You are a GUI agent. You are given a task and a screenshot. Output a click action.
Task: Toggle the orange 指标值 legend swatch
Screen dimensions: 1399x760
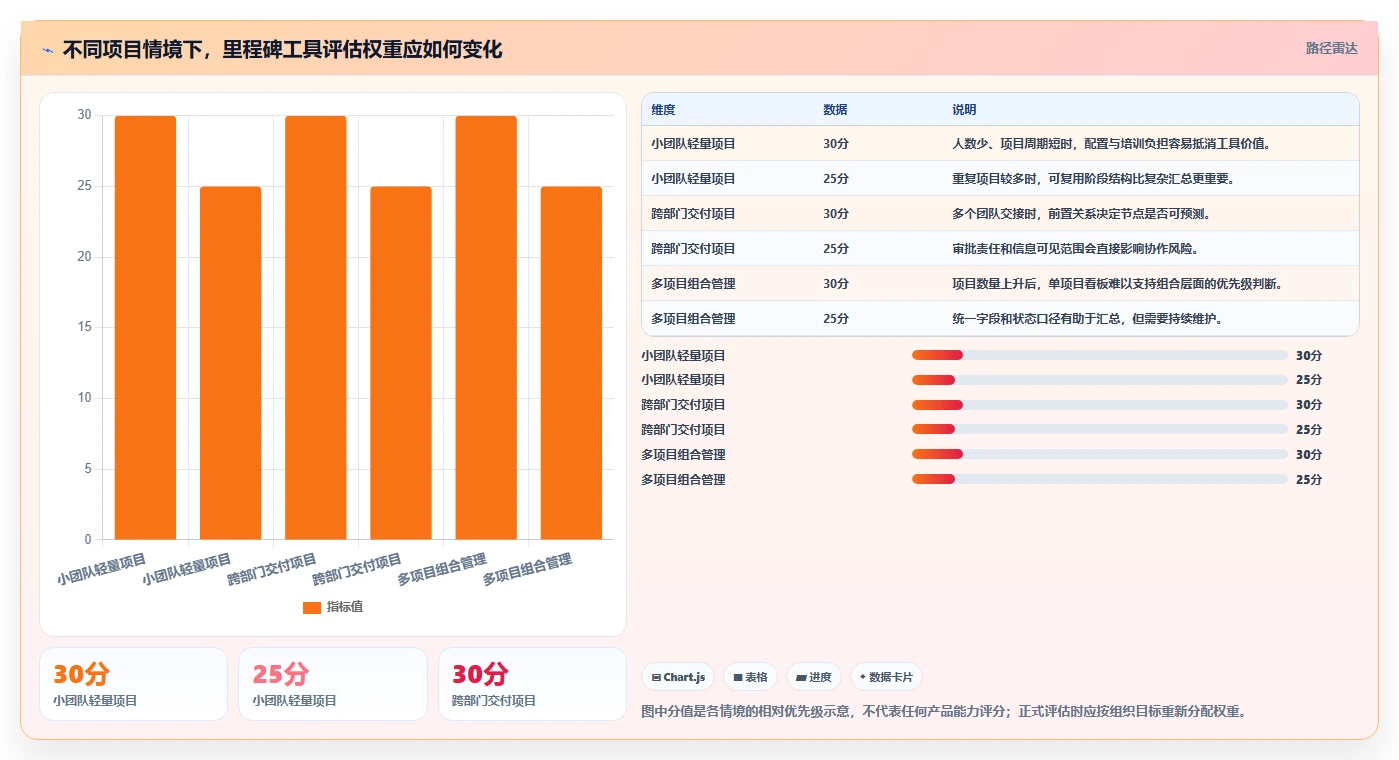pos(312,607)
